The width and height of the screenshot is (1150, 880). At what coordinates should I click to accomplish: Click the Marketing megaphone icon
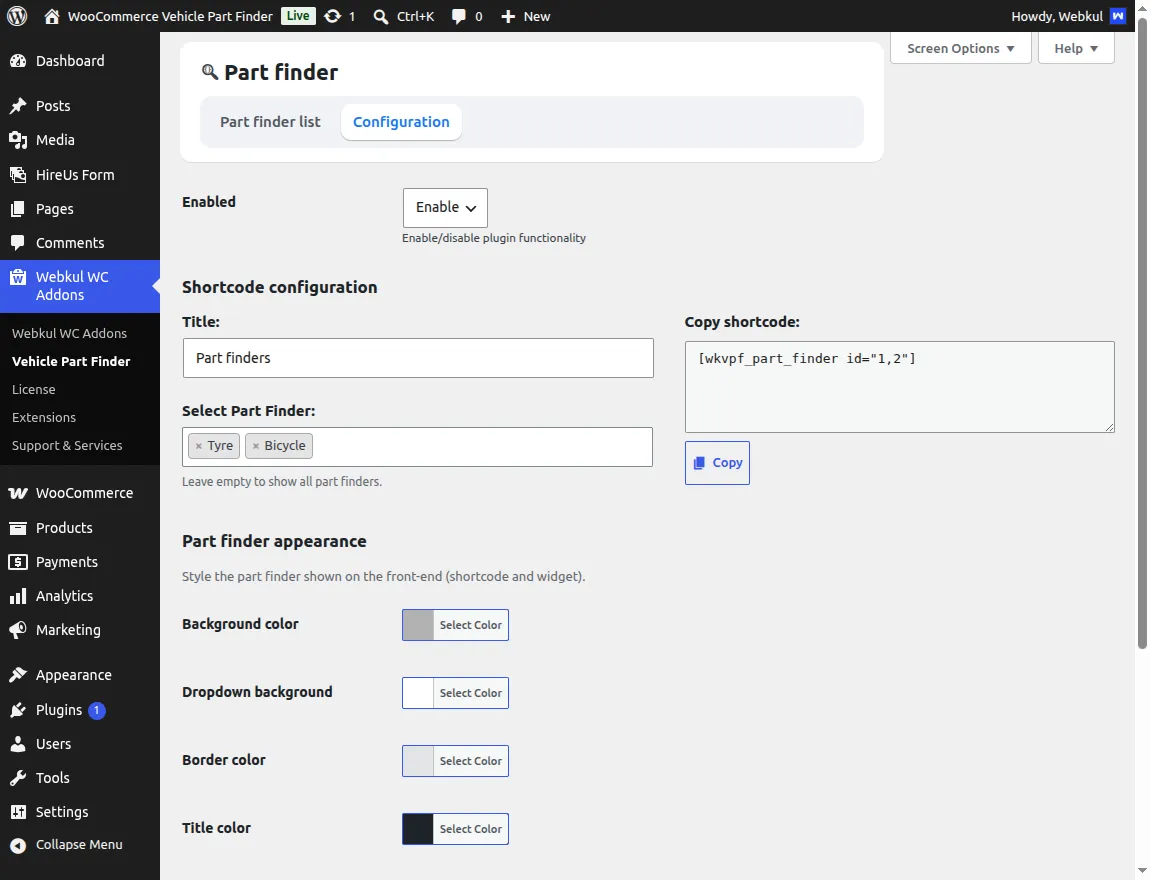[18, 630]
